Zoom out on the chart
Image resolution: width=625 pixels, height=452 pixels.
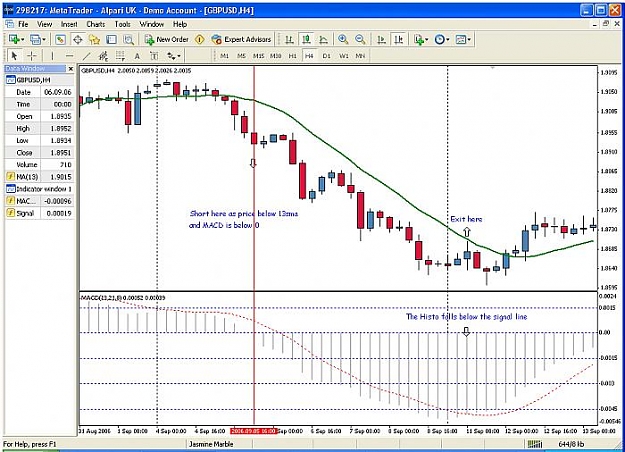point(360,39)
